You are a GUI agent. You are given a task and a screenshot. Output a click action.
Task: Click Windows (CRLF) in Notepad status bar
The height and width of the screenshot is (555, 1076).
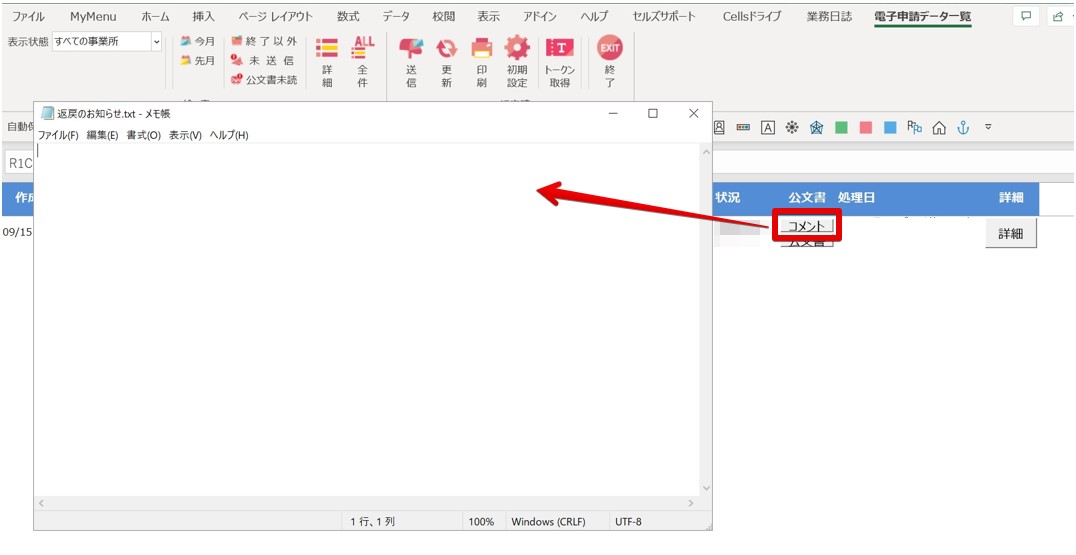tap(549, 521)
